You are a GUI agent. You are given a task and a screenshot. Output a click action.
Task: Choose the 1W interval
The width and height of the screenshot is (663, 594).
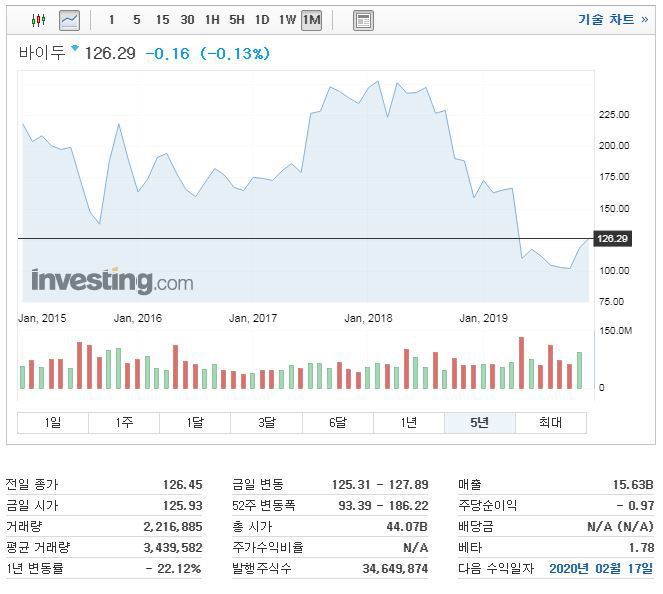287,19
